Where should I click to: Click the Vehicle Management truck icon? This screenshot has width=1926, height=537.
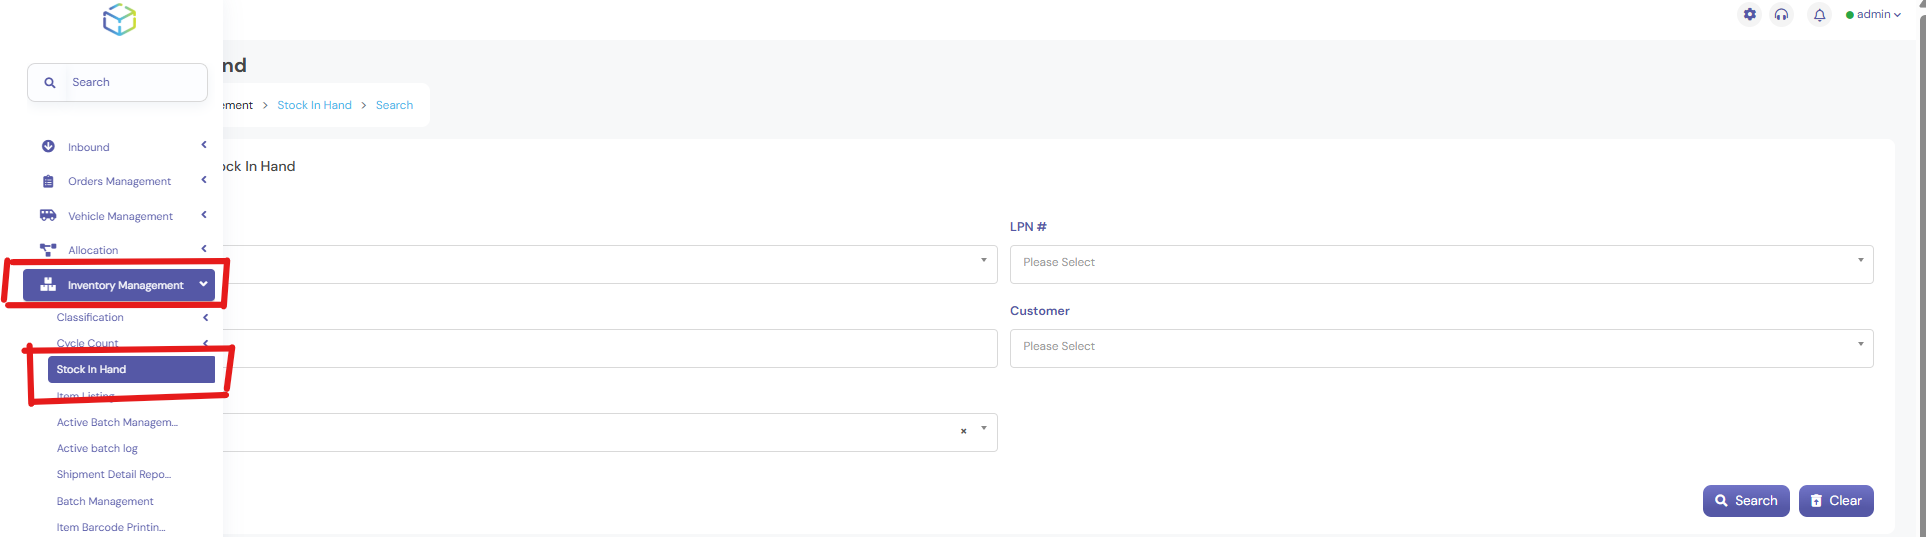(48, 215)
